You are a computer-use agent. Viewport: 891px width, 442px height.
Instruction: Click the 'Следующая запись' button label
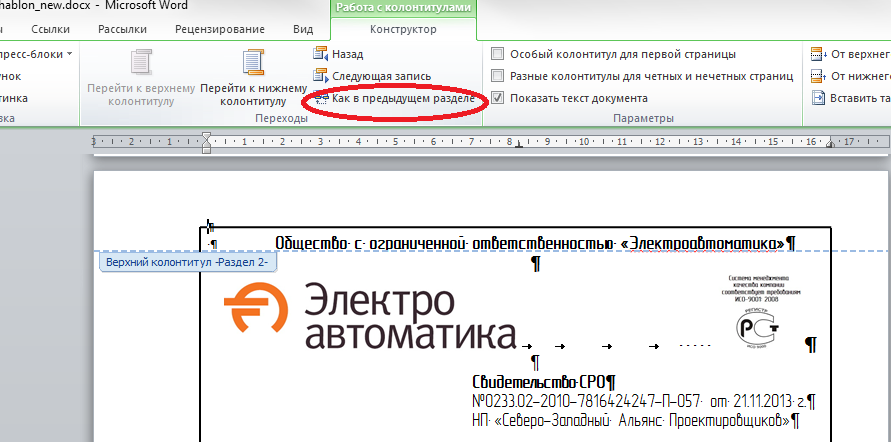point(381,76)
